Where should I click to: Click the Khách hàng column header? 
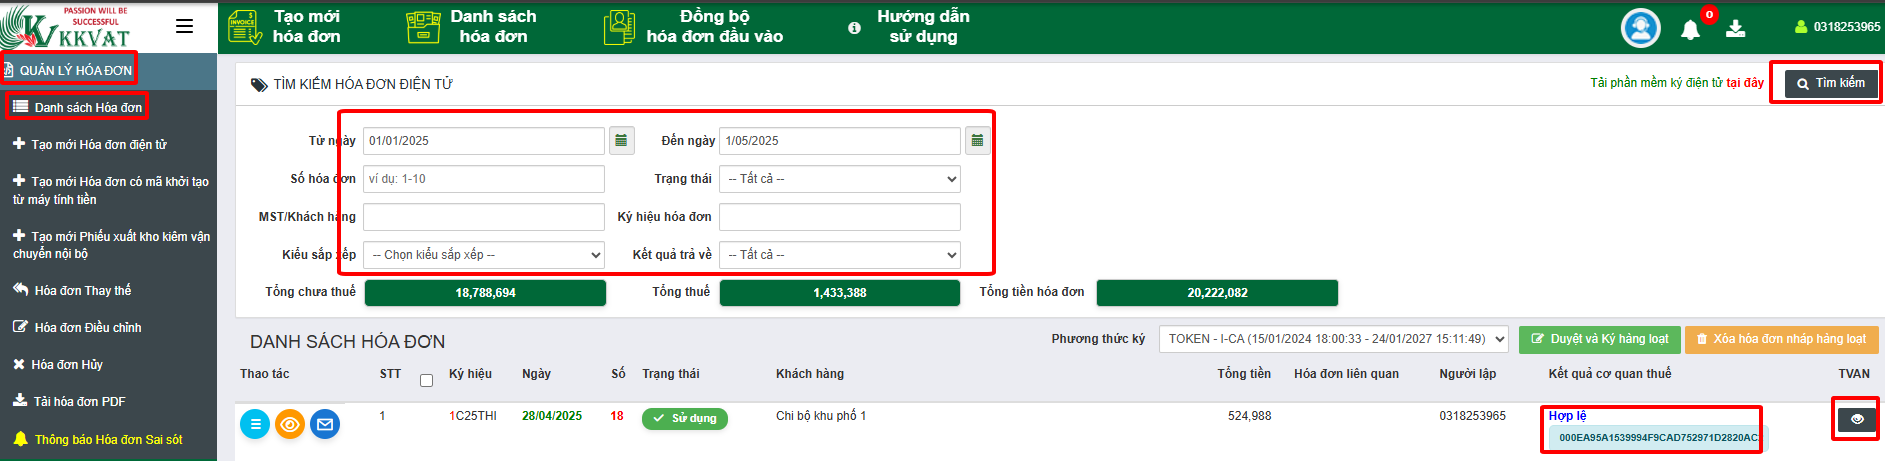[x=810, y=374]
